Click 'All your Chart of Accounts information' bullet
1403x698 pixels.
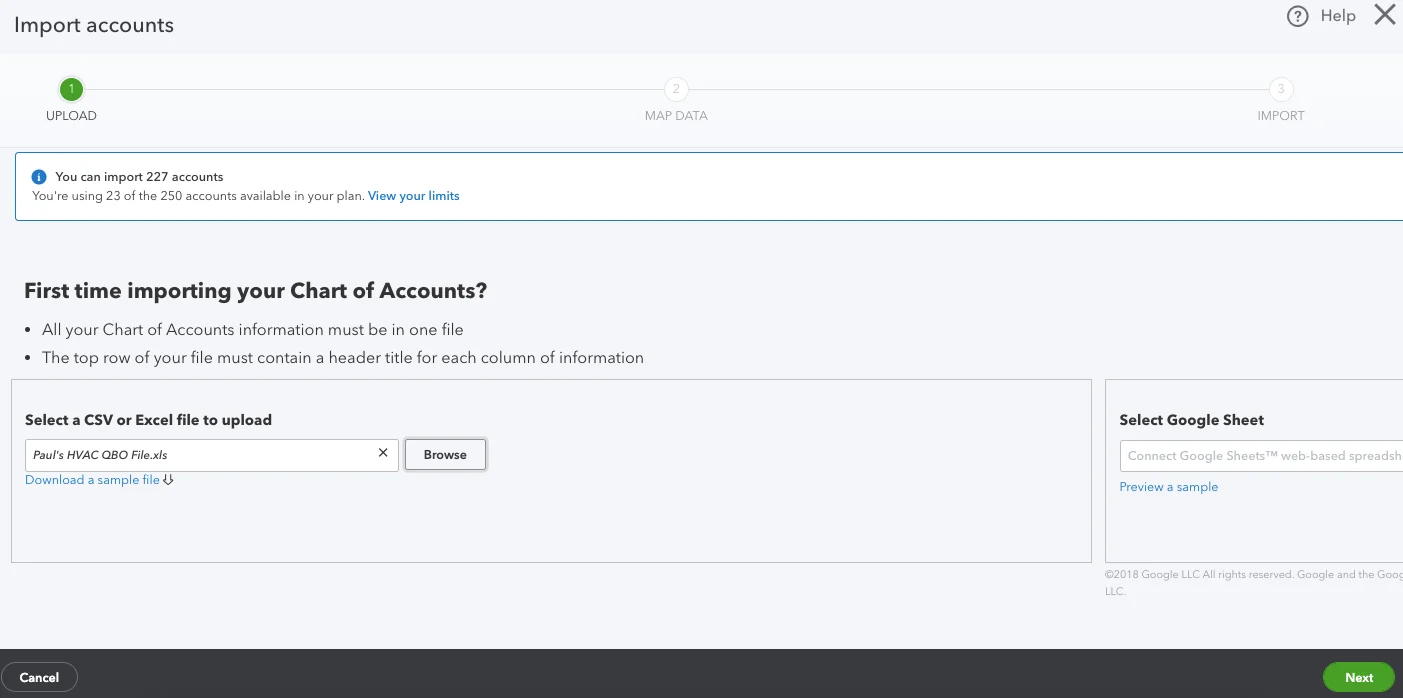point(253,330)
